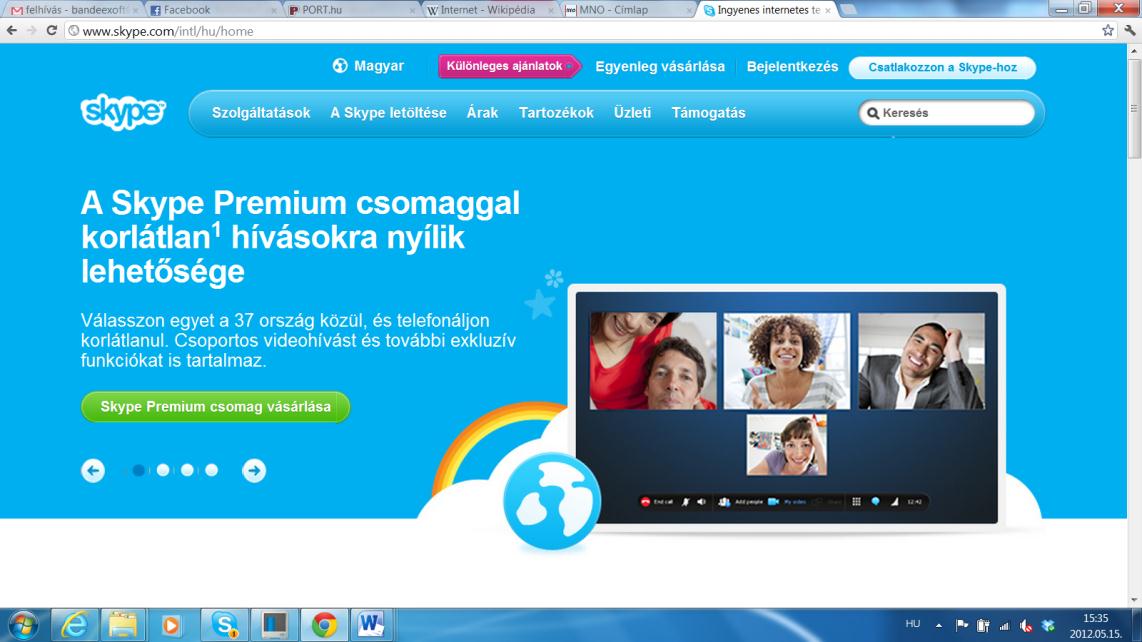Switch to Chrome in the taskbar

(324, 625)
